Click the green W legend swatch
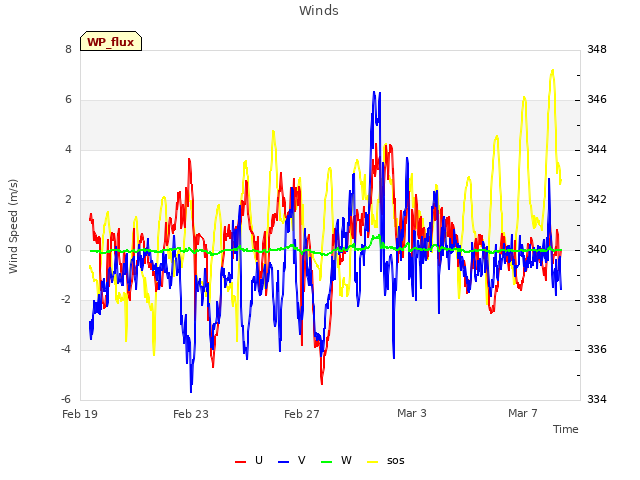Image resolution: width=640 pixels, height=480 pixels. coord(327,462)
